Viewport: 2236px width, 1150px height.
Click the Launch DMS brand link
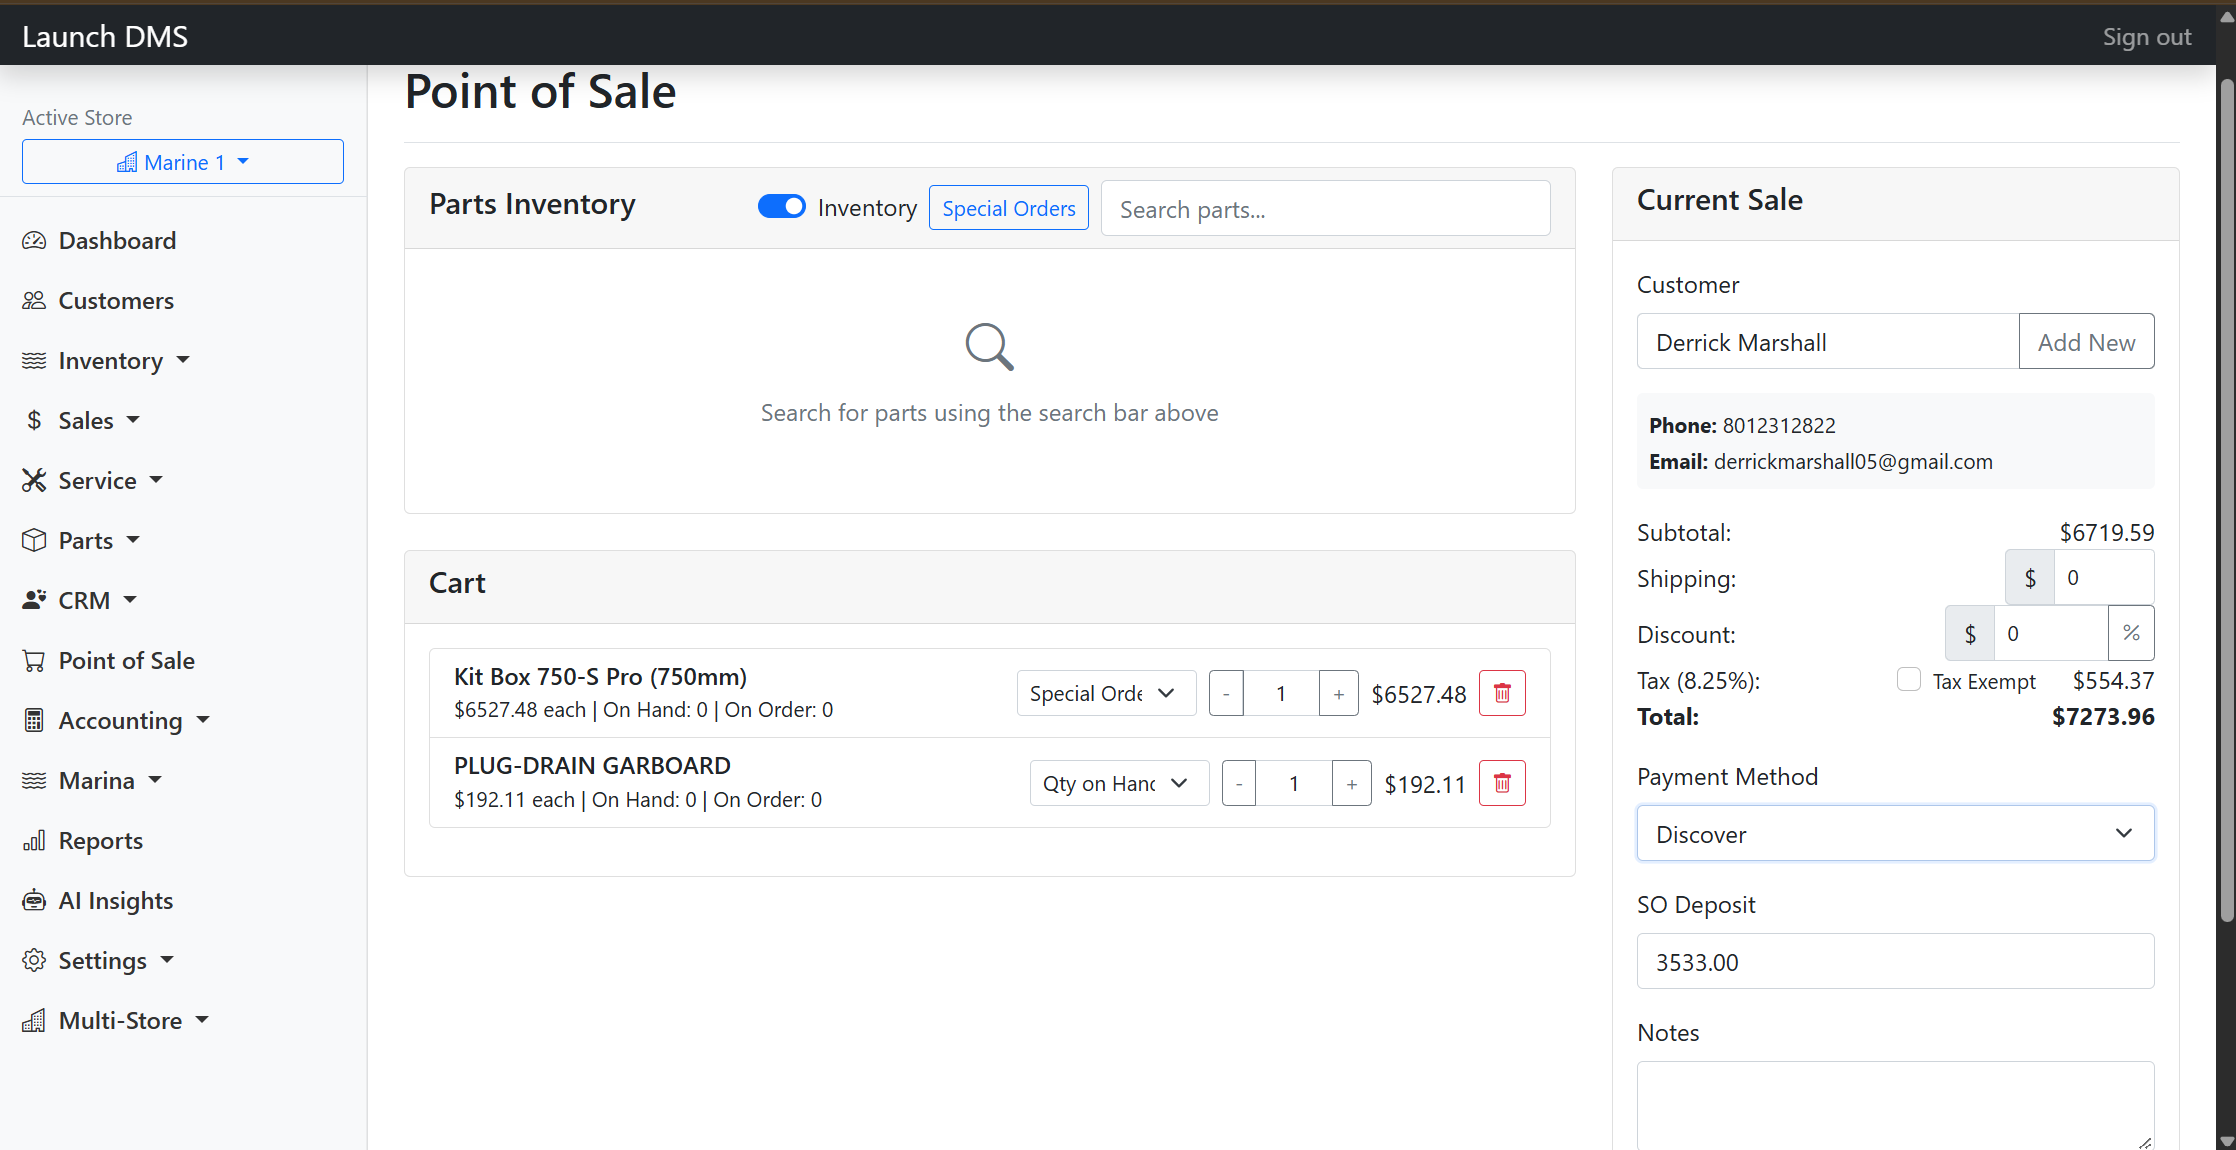point(105,37)
